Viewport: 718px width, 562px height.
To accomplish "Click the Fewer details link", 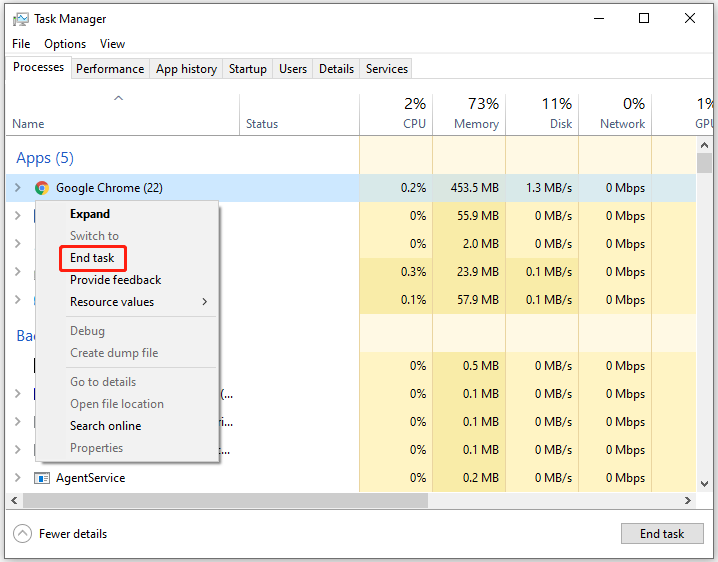I will click(x=73, y=534).
